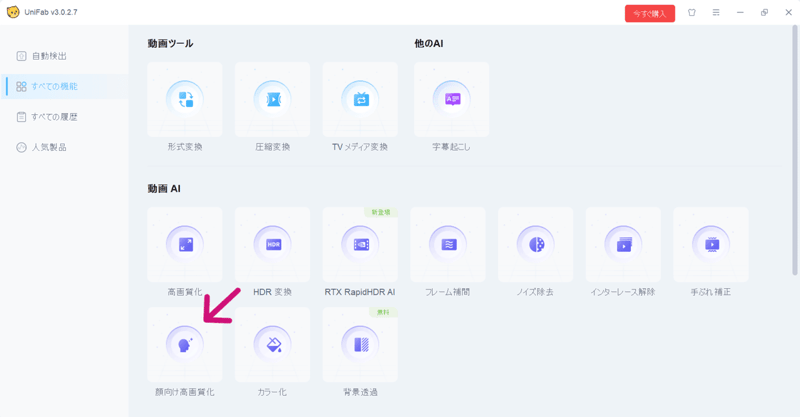Open the 手ぶれ補正 stabilizer tool
800x417 pixels.
(x=711, y=244)
